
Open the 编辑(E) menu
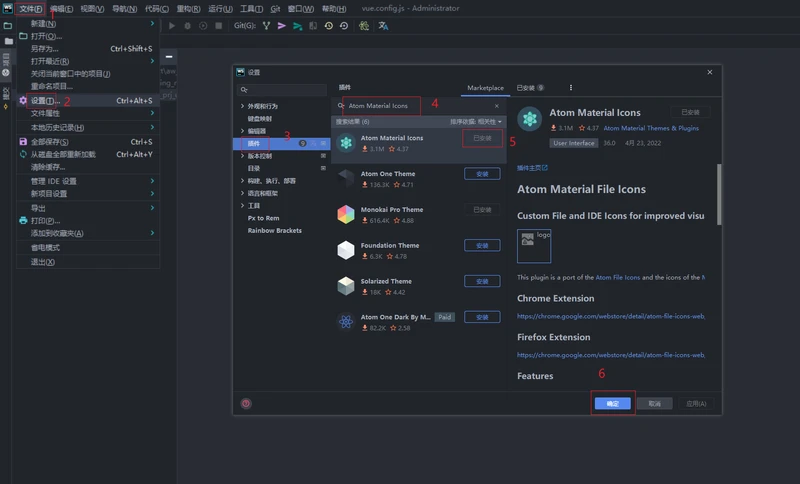[62, 9]
